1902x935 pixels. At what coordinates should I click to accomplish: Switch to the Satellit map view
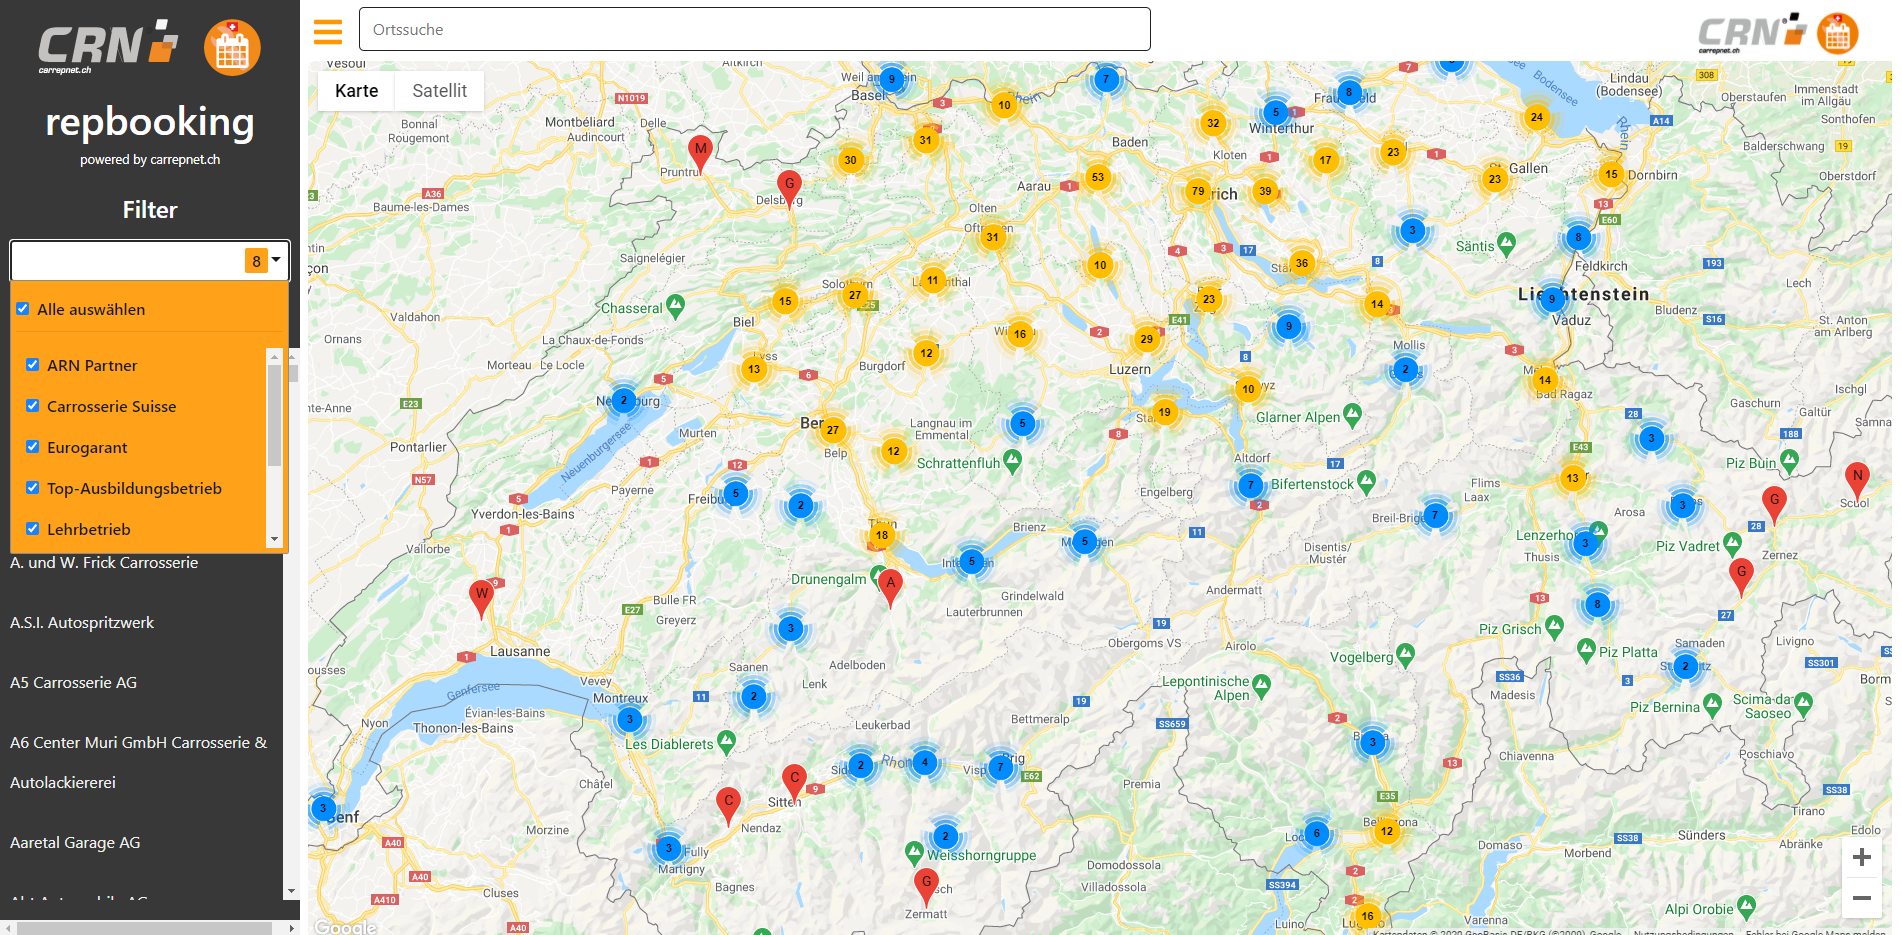pyautogui.click(x=439, y=91)
